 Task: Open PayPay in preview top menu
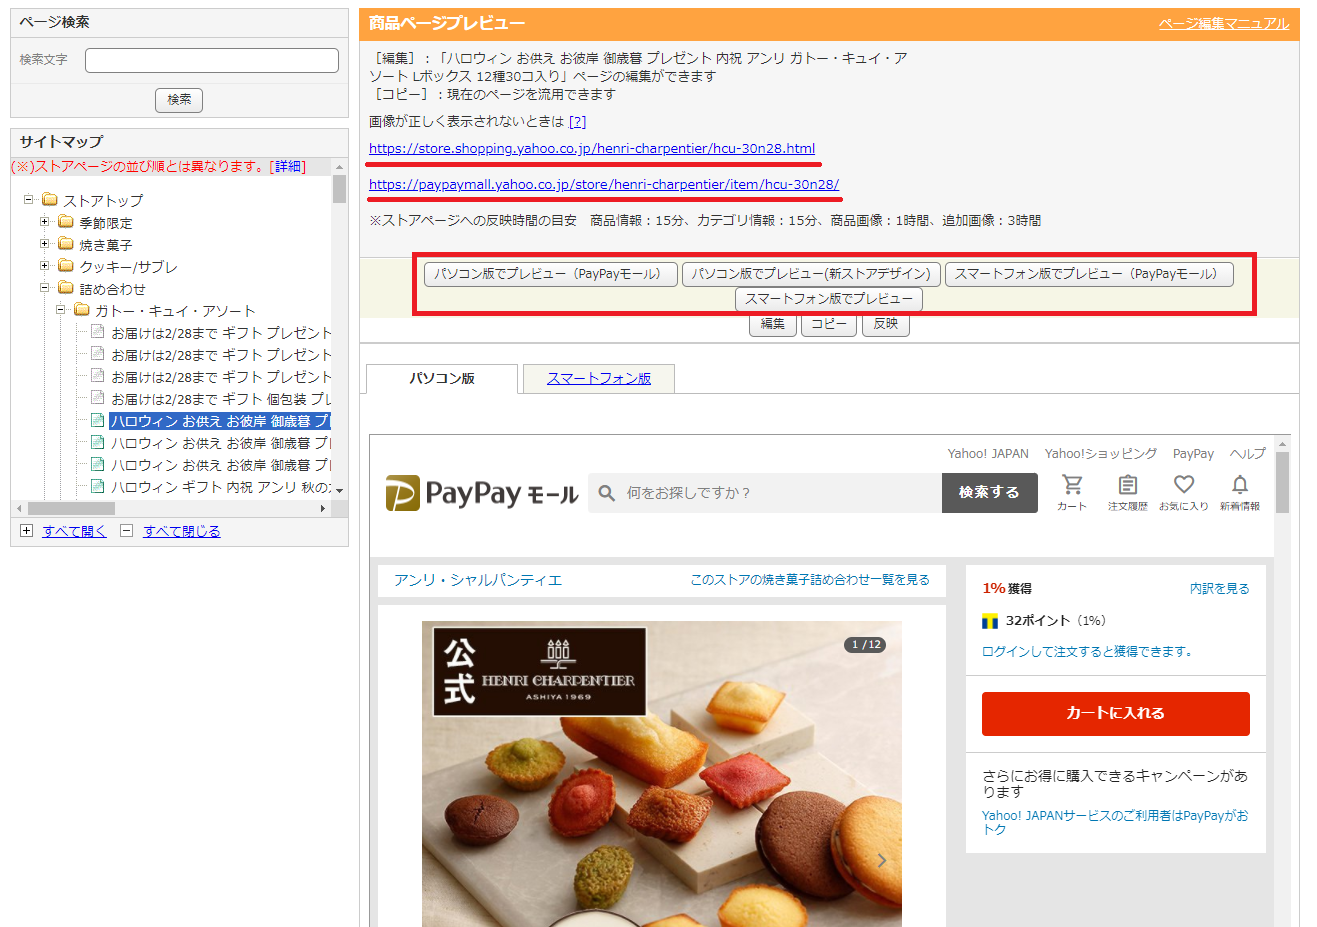pos(1193,453)
